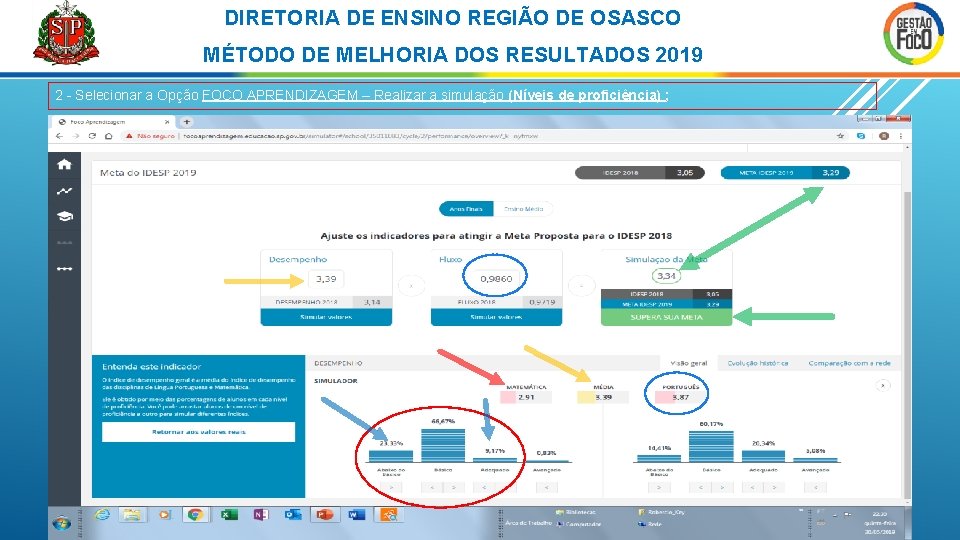Click the Simulação da Meta value 3,34

coord(666,276)
